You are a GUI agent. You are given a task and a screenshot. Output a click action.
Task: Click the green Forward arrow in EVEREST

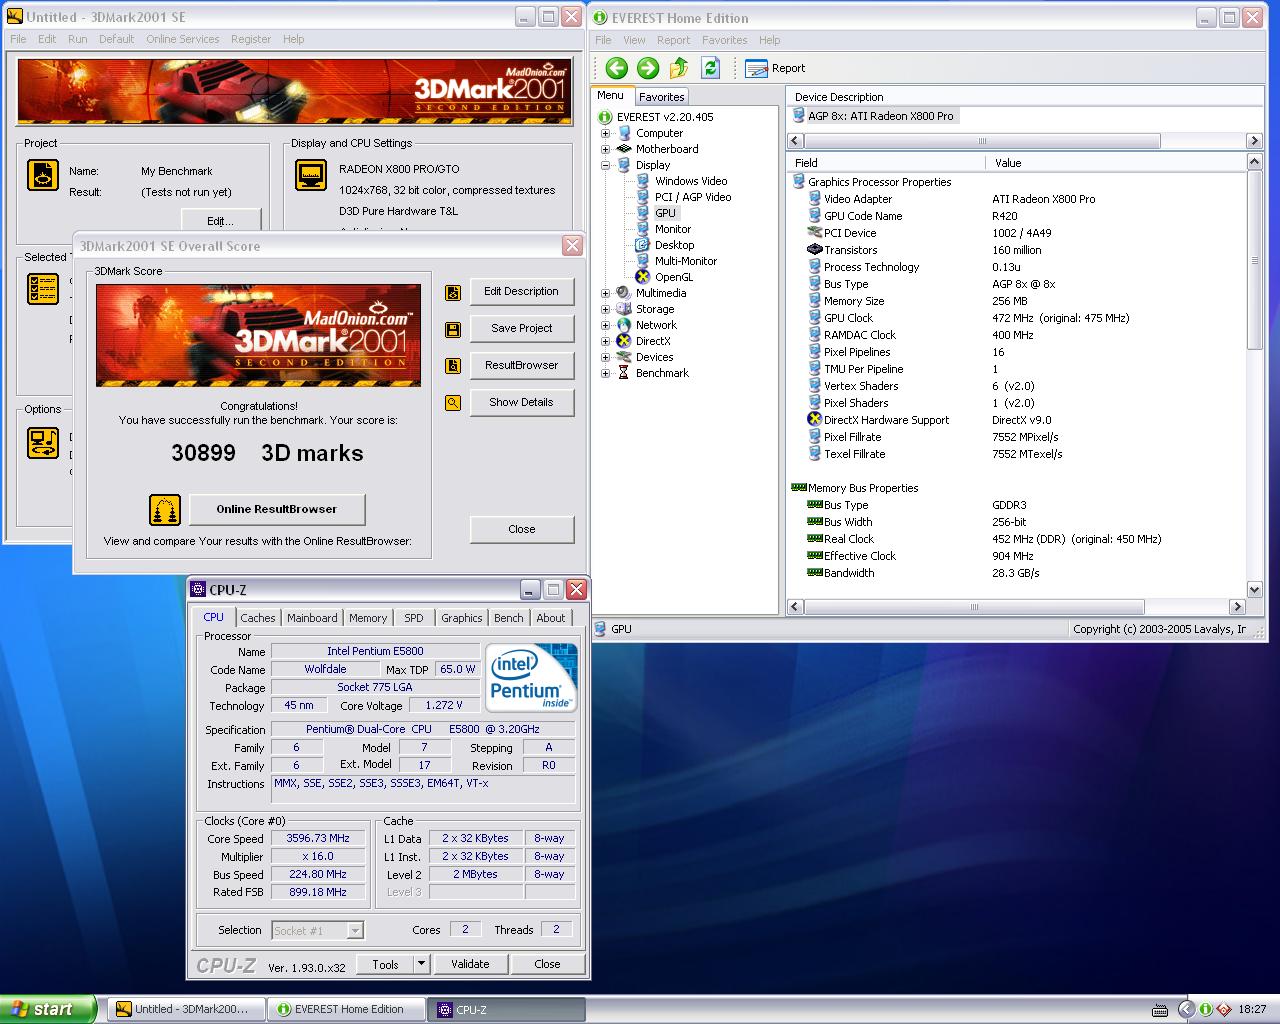(x=648, y=68)
